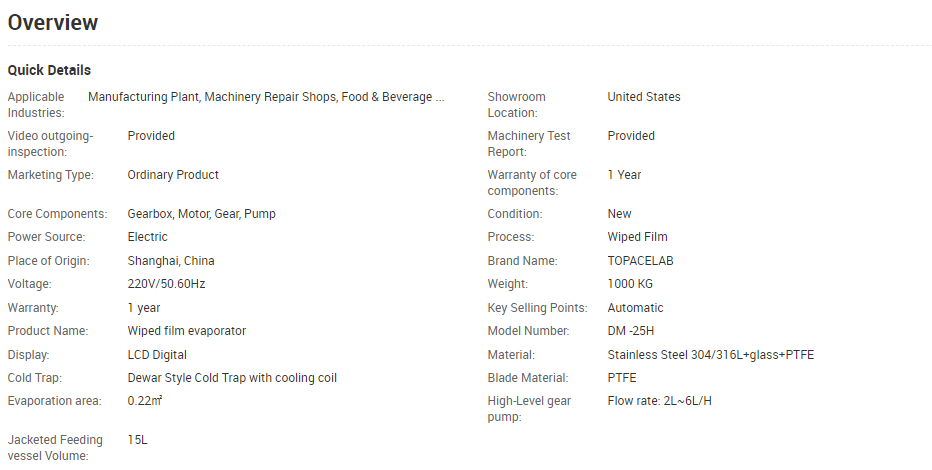Image resolution: width=932 pixels, height=470 pixels.
Task: Click the TOPACELAB brand name value
Action: point(641,261)
